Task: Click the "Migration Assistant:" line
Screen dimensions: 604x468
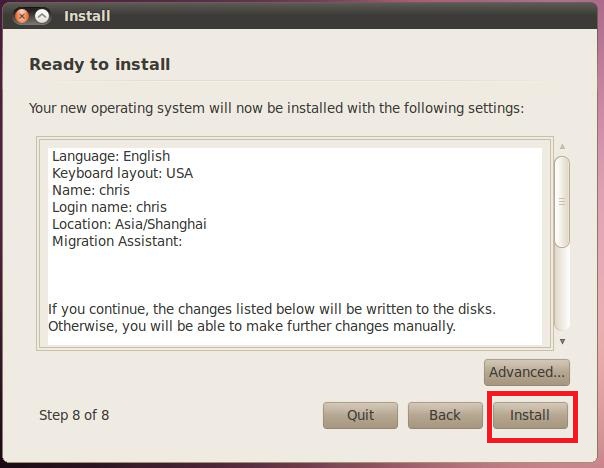Action: tap(117, 241)
